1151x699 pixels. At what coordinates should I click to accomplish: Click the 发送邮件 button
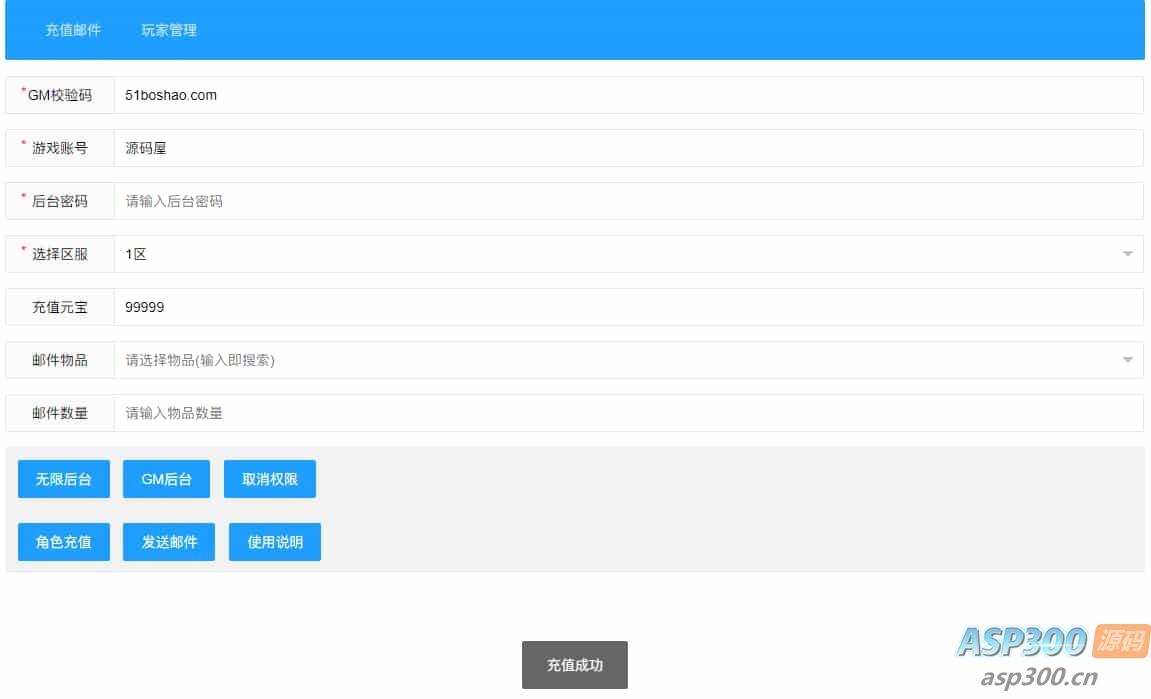click(x=169, y=542)
